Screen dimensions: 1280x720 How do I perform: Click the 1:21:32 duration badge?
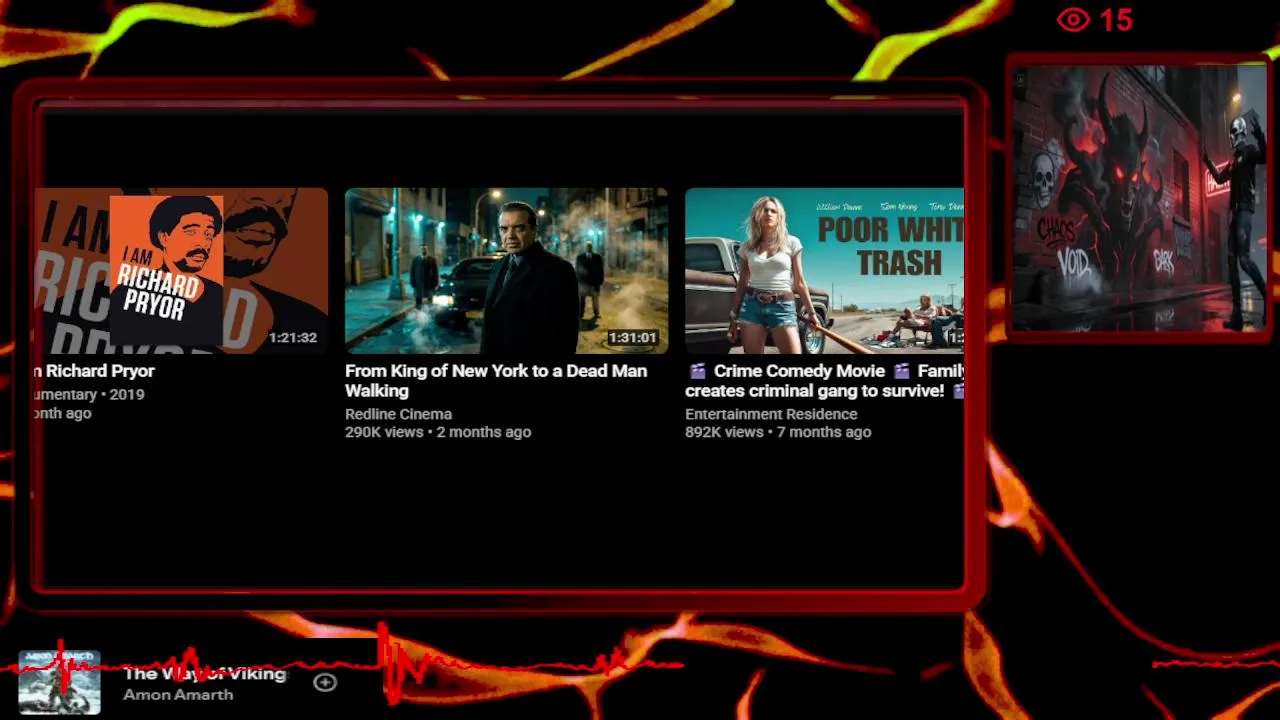[x=292, y=338]
